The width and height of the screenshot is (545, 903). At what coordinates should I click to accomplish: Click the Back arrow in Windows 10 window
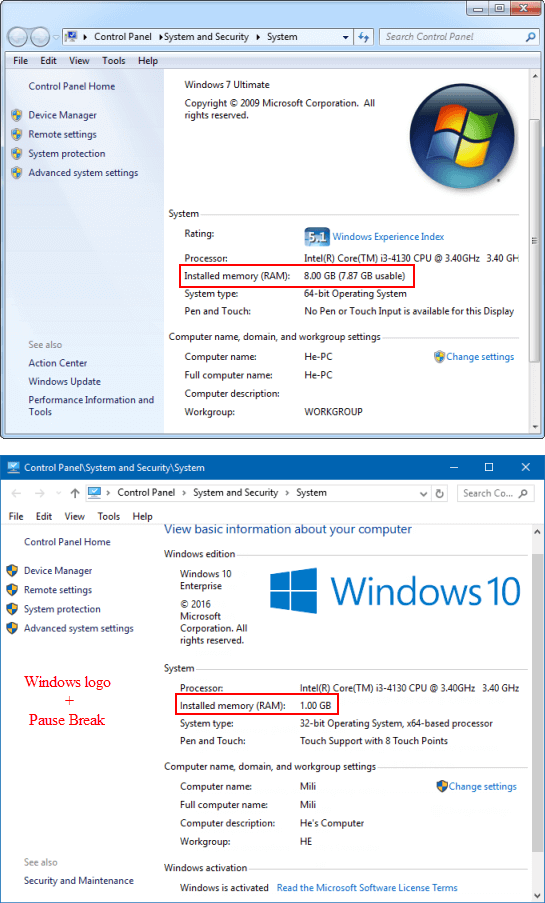[17, 494]
